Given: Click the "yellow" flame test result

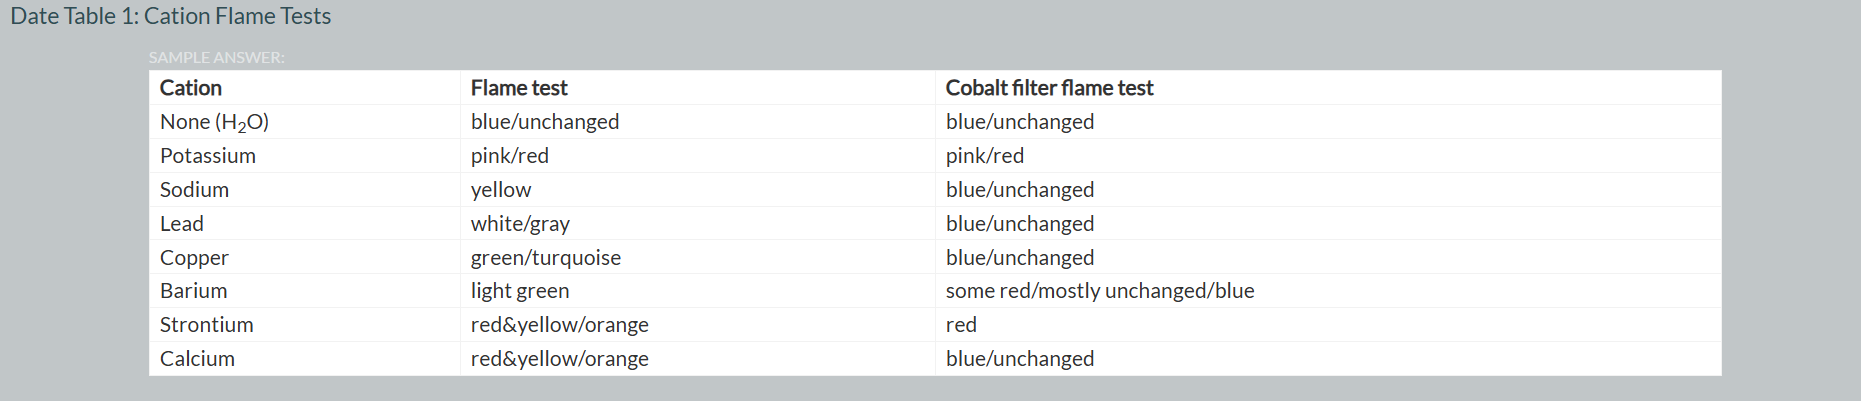Looking at the screenshot, I should (x=501, y=190).
